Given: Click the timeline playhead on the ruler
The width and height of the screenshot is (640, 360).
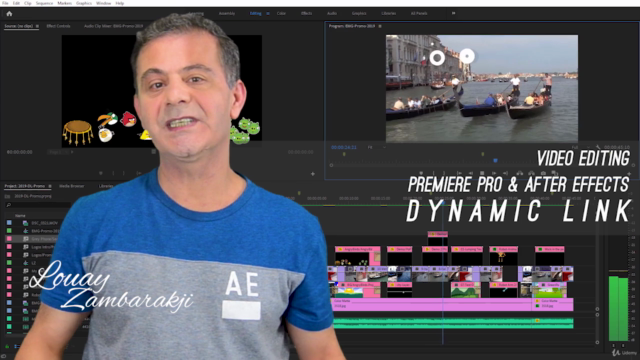Looking at the screenshot, I should click(443, 203).
